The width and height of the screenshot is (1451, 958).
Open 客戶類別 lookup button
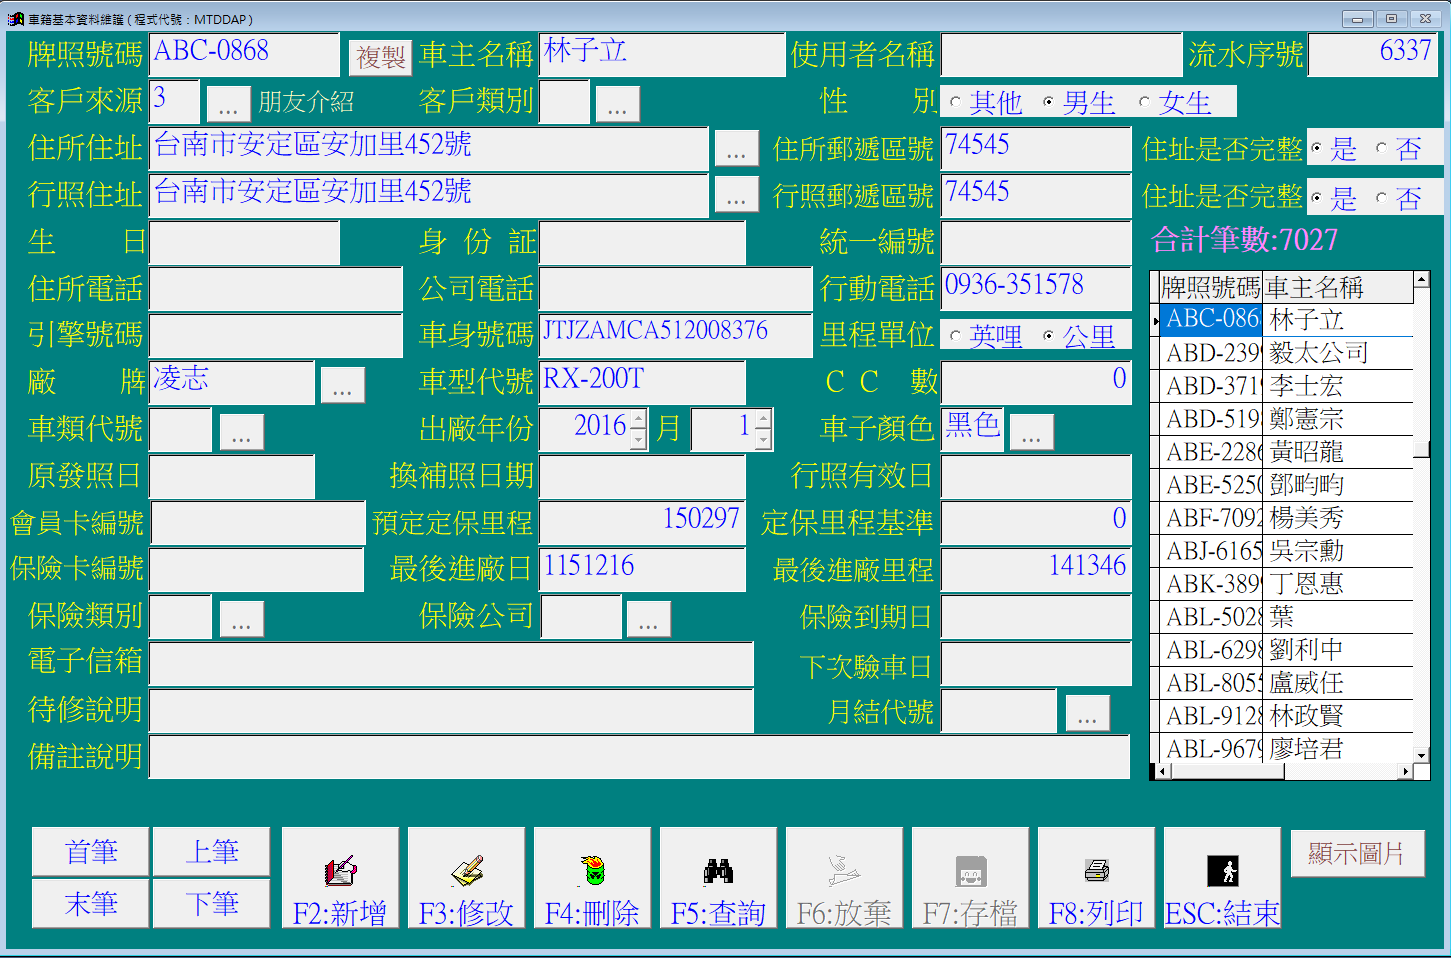[617, 104]
